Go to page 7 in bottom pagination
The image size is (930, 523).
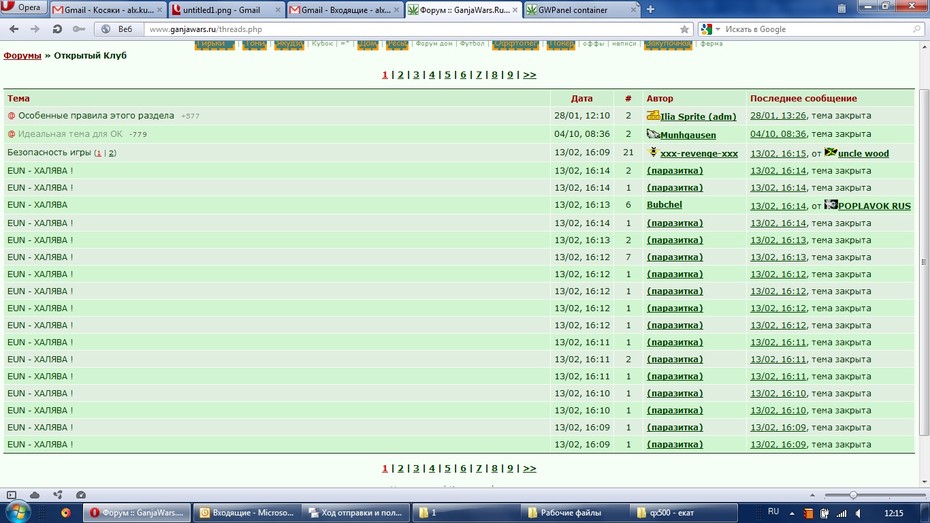(x=479, y=468)
